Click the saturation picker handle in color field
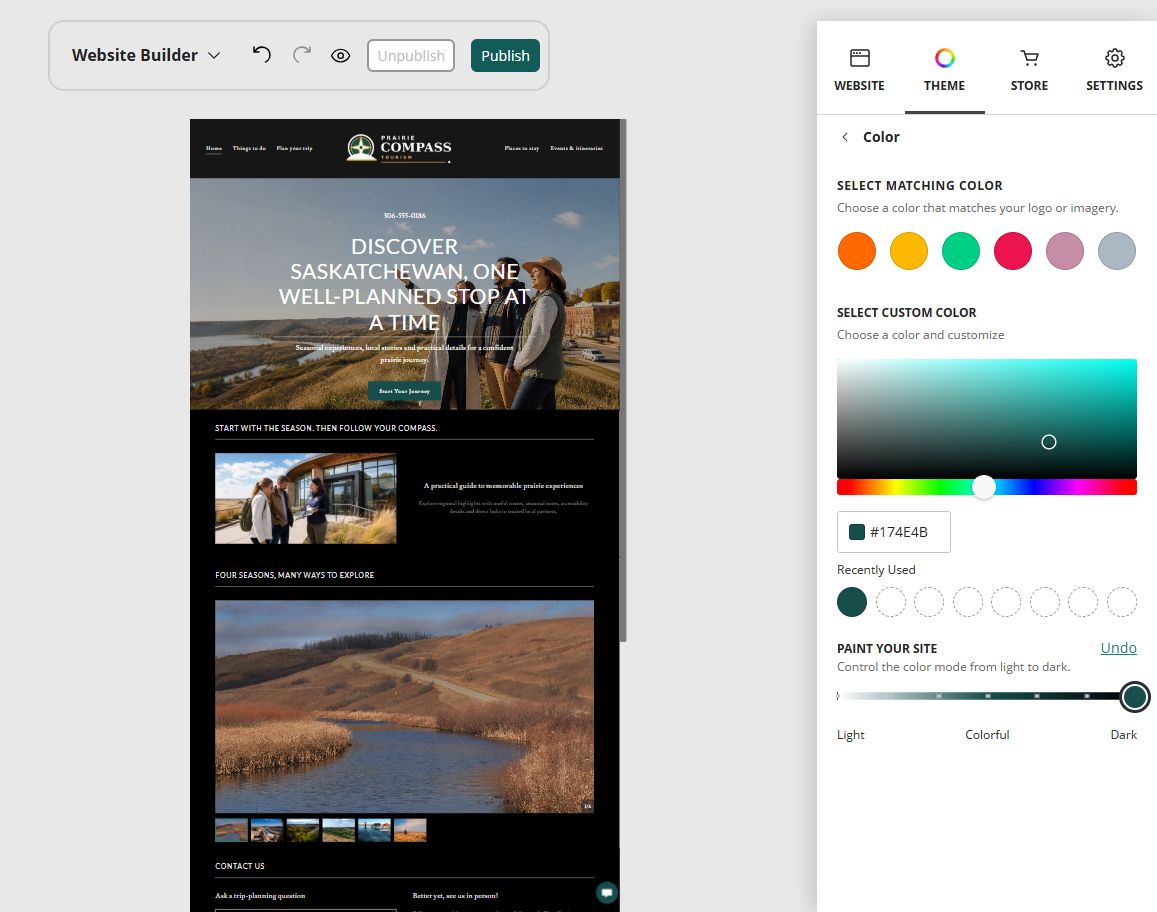Viewport: 1157px width, 912px height. [1049, 442]
